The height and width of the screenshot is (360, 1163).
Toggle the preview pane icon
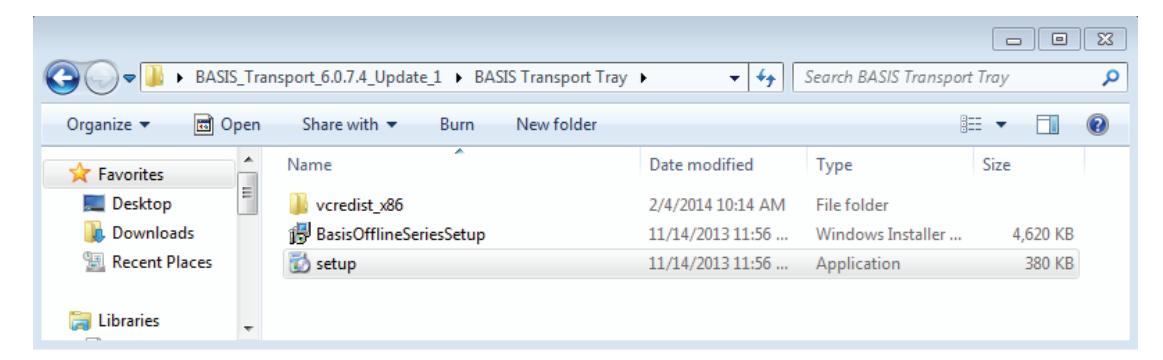(x=1047, y=125)
